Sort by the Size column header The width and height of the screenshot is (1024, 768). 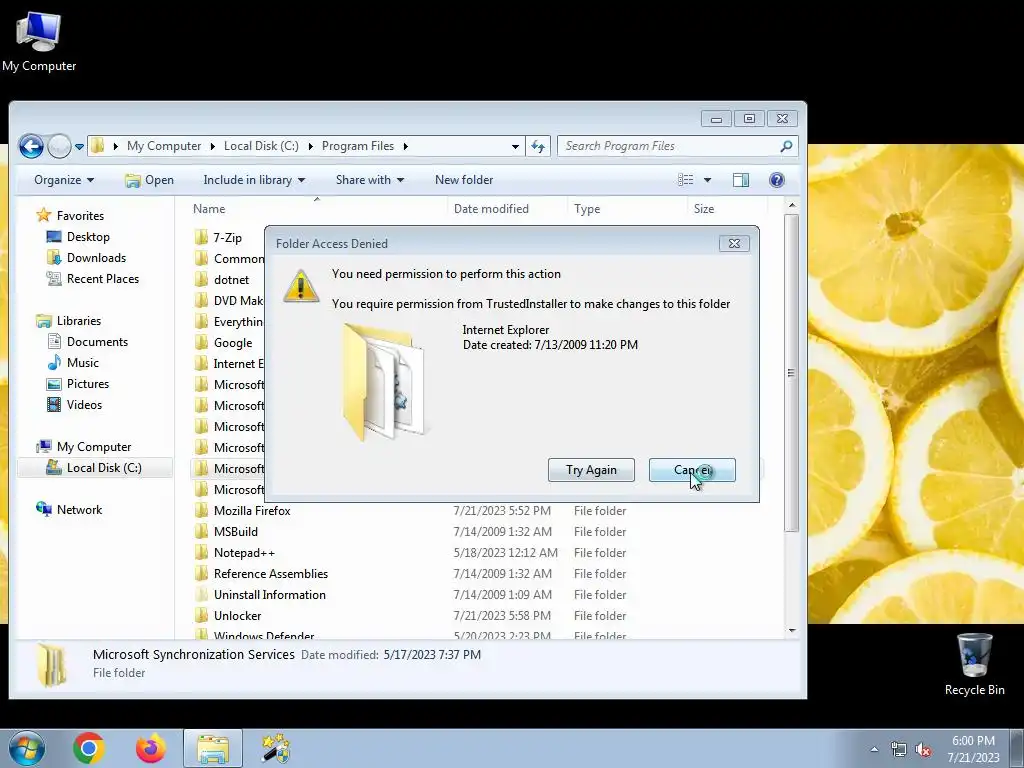(x=727, y=209)
